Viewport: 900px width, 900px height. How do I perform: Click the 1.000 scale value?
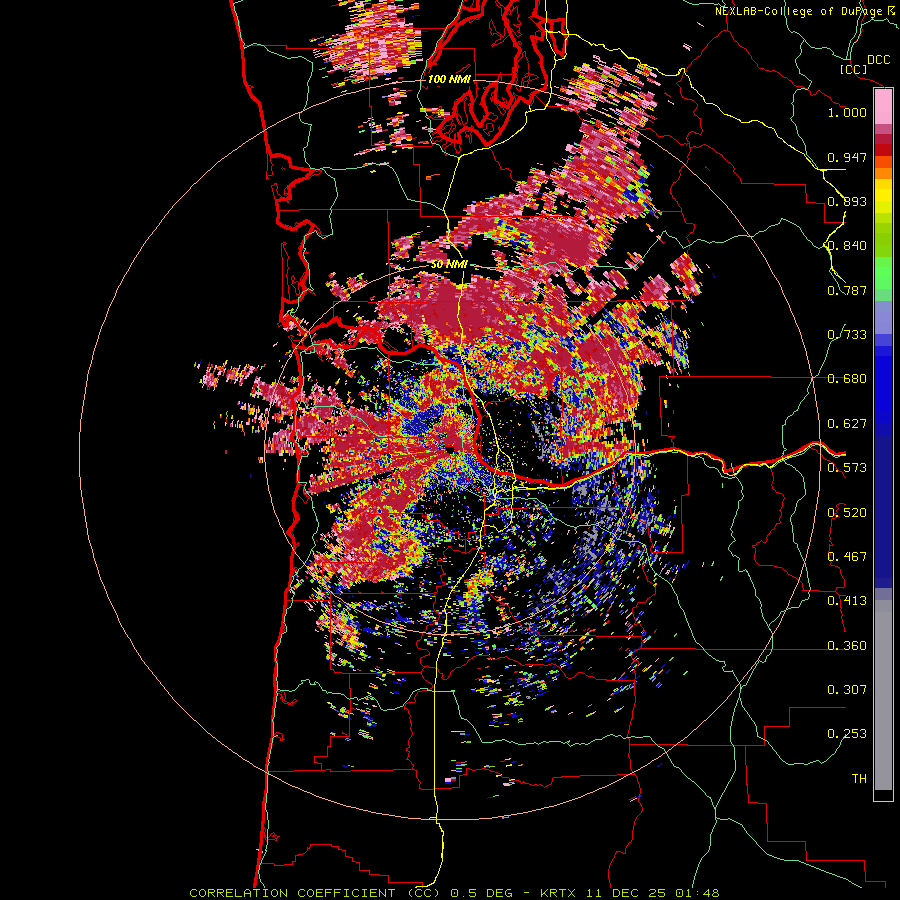(847, 112)
